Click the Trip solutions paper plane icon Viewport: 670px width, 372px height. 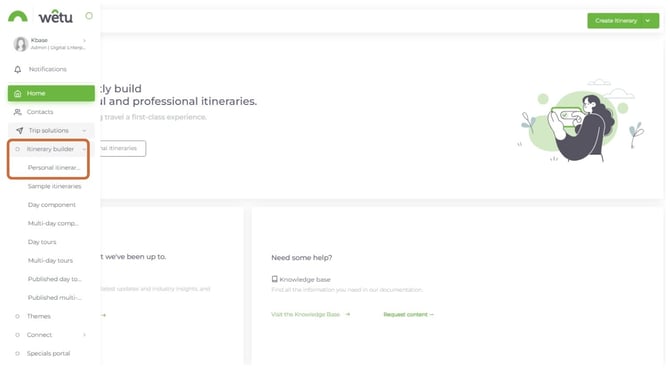coord(20,130)
